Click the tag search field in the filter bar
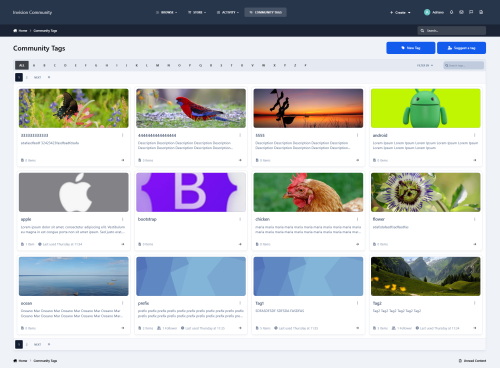 464,65
